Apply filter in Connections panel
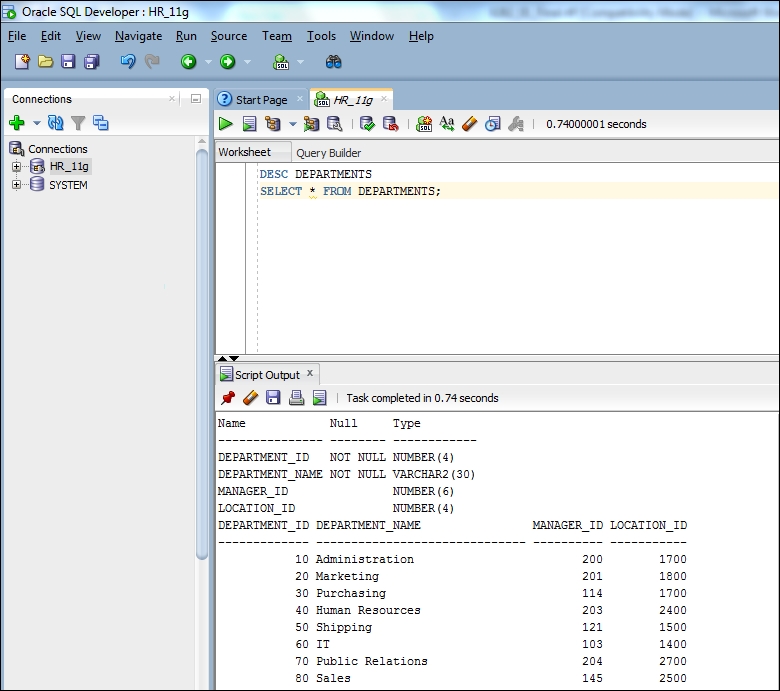The width and height of the screenshot is (780, 691). 78,123
